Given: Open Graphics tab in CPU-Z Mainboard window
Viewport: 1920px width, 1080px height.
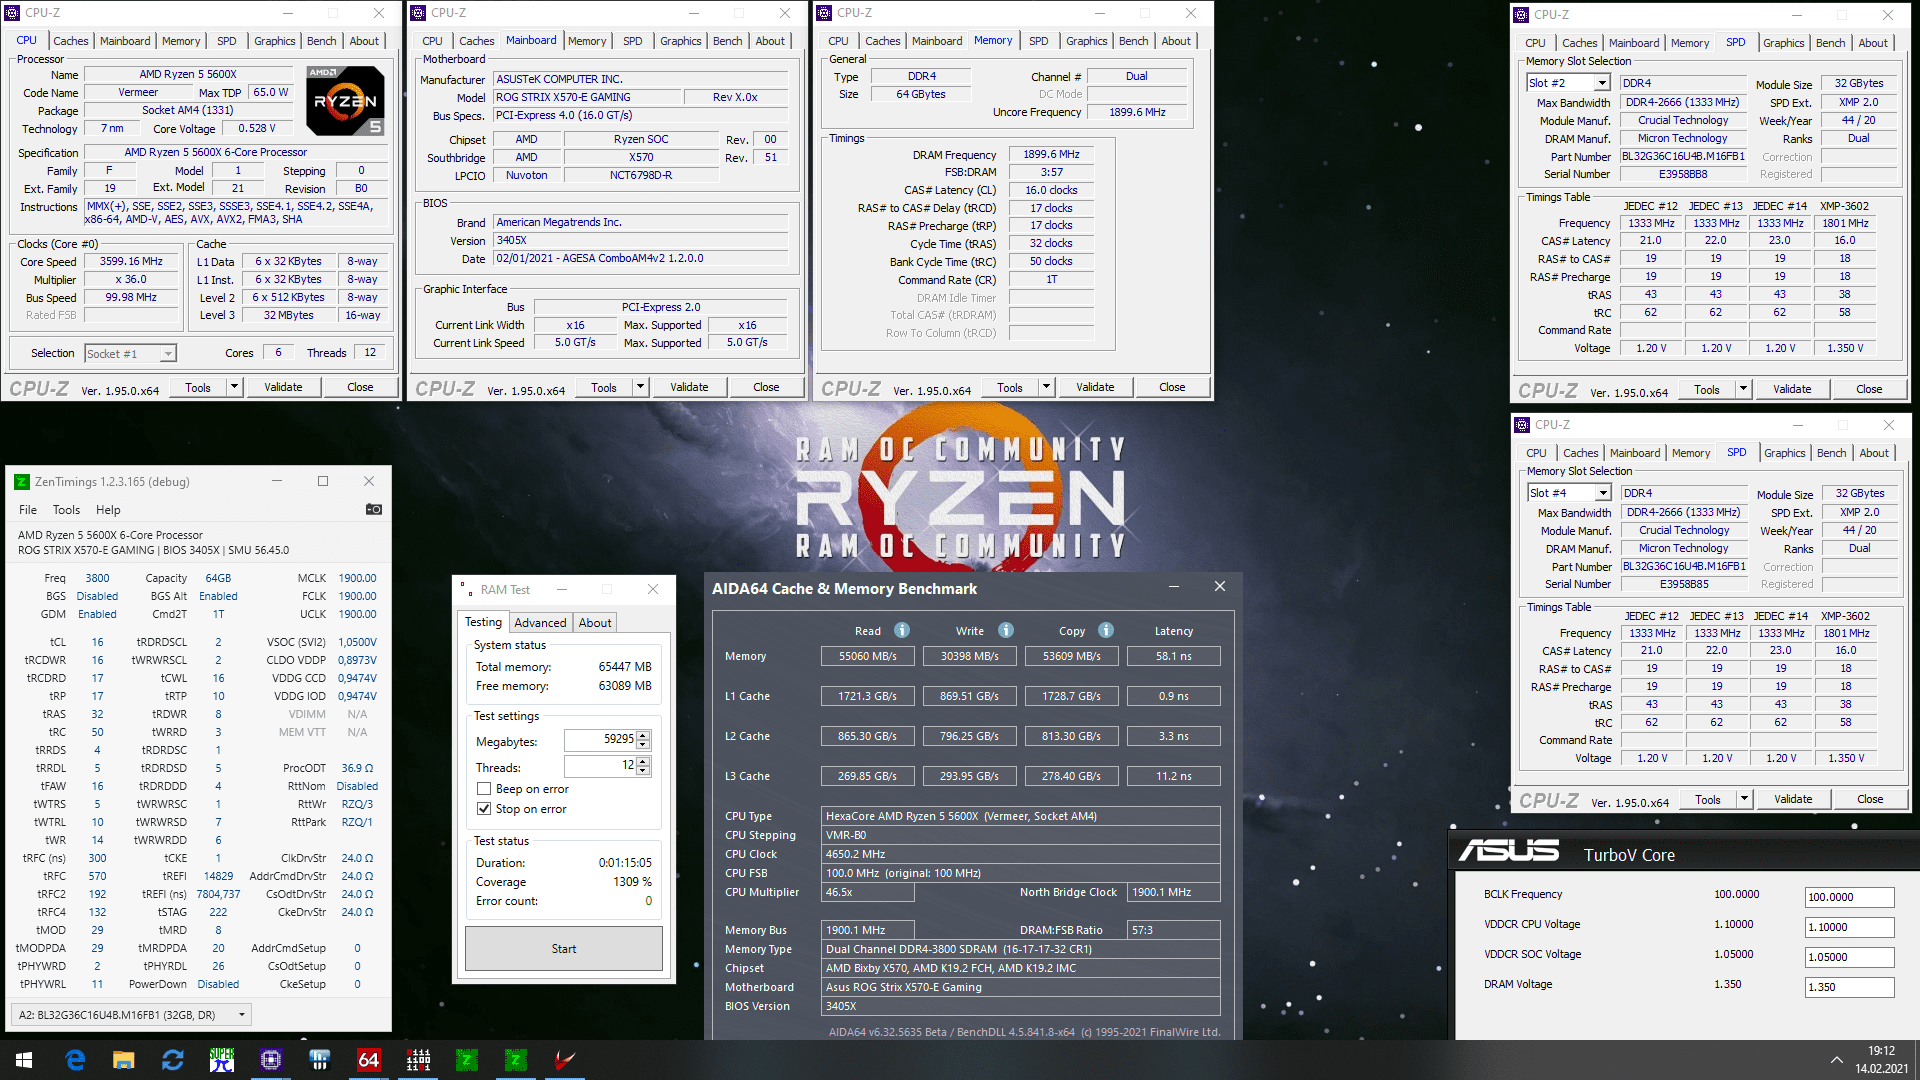Looking at the screenshot, I should (681, 41).
